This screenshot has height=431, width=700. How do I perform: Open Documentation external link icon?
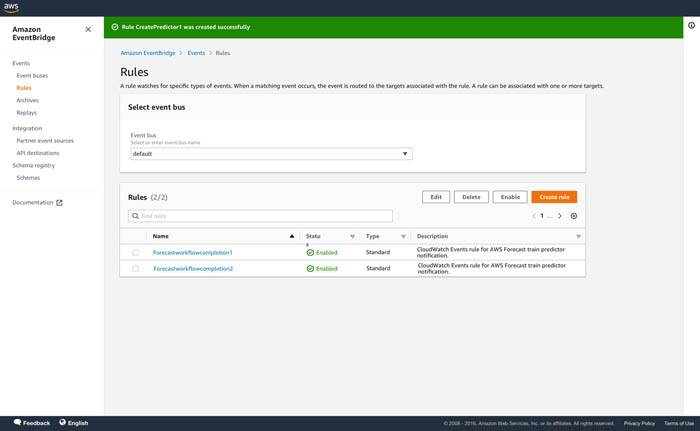tap(59, 203)
